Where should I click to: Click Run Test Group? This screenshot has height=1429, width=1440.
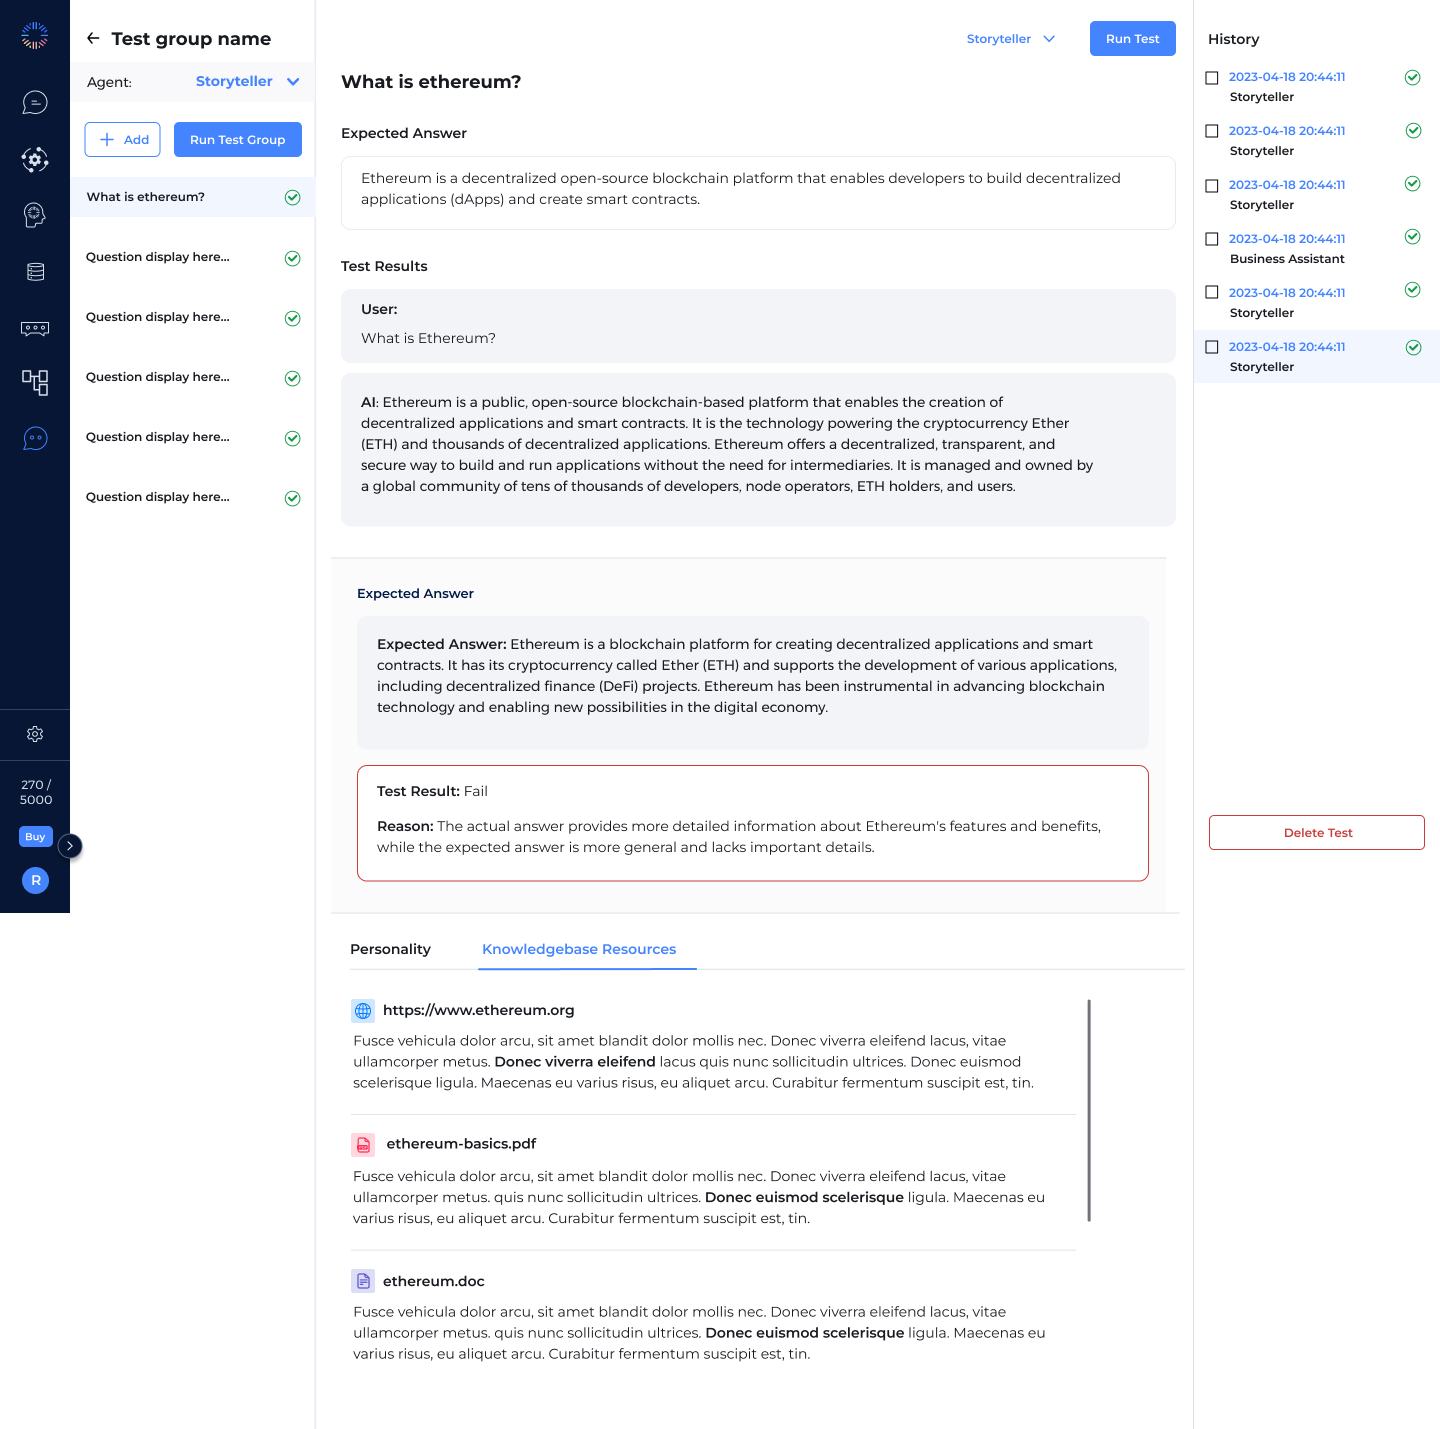(x=238, y=140)
